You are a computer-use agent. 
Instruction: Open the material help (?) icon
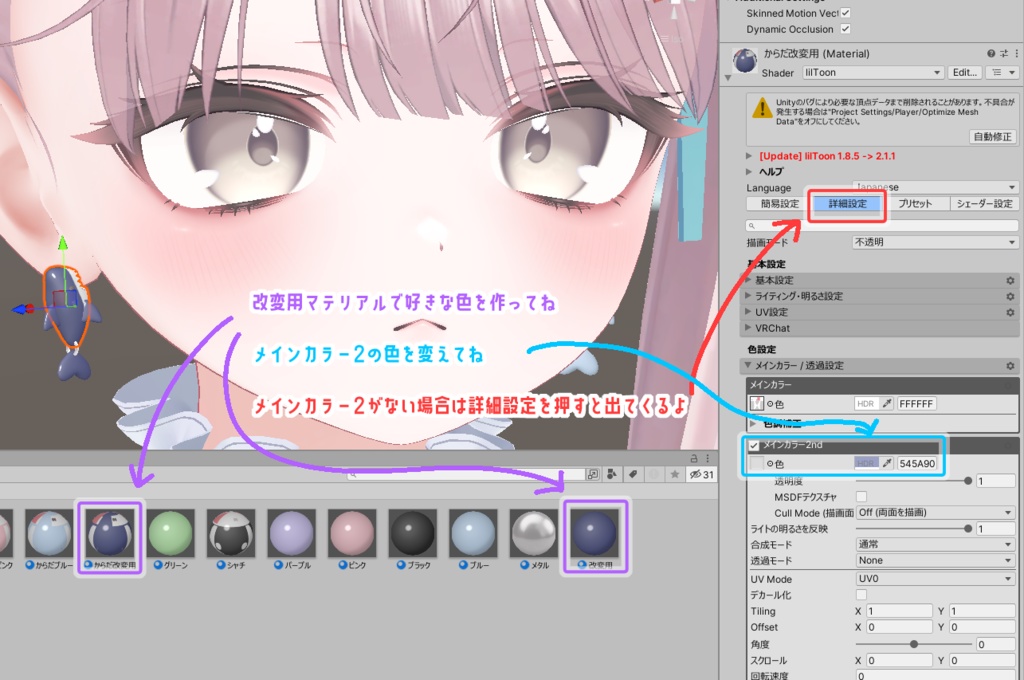989,53
